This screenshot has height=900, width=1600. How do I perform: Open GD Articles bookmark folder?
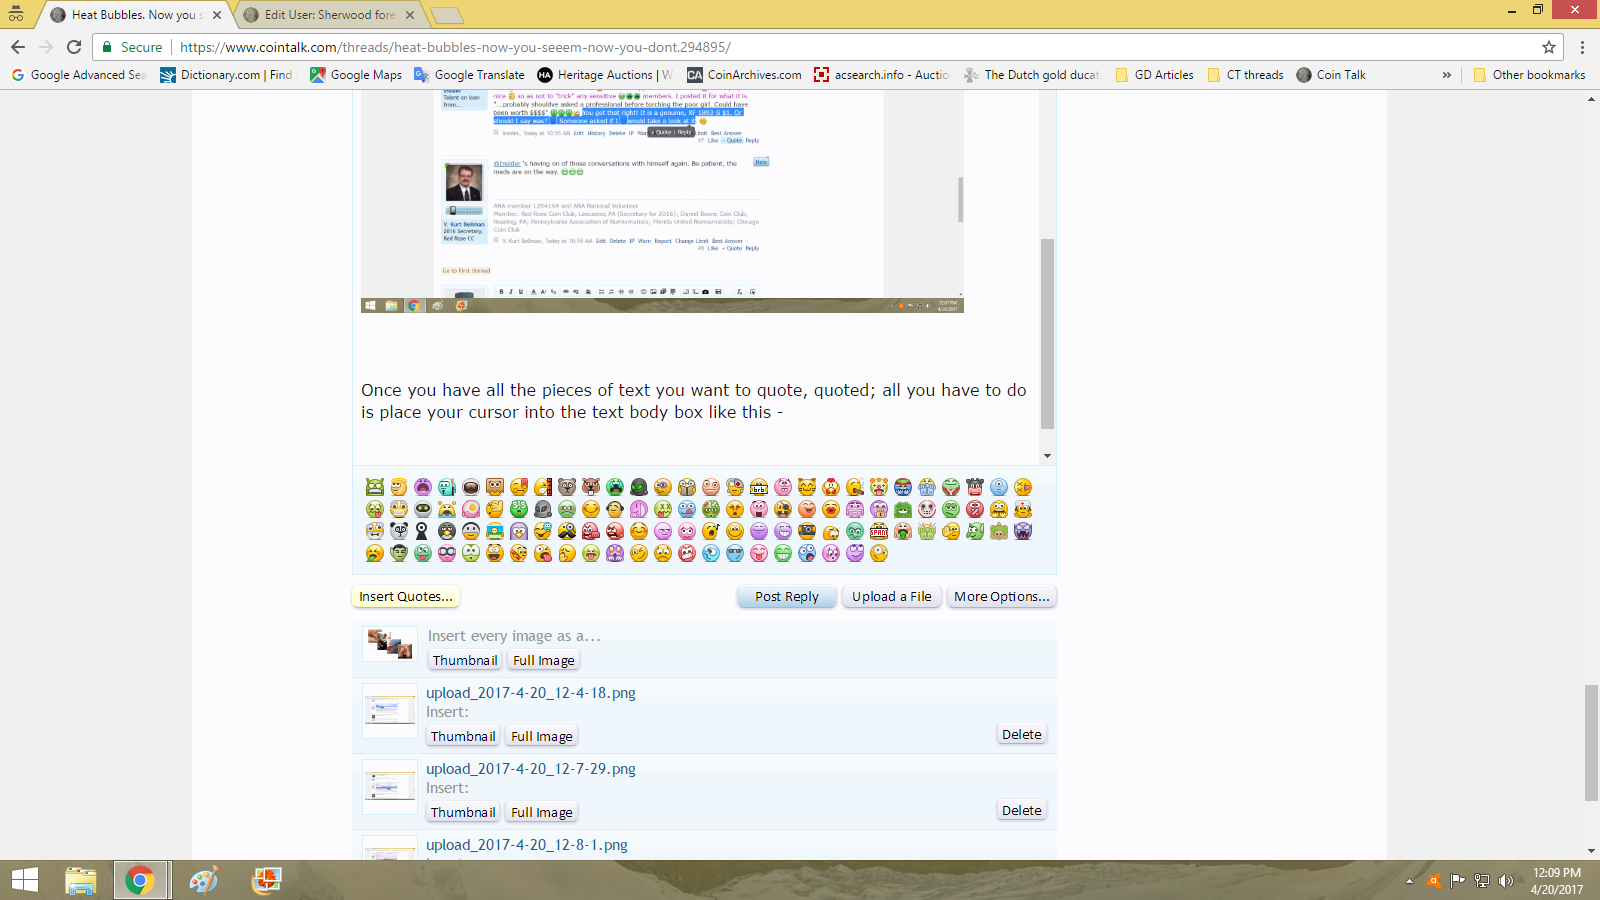click(1154, 75)
